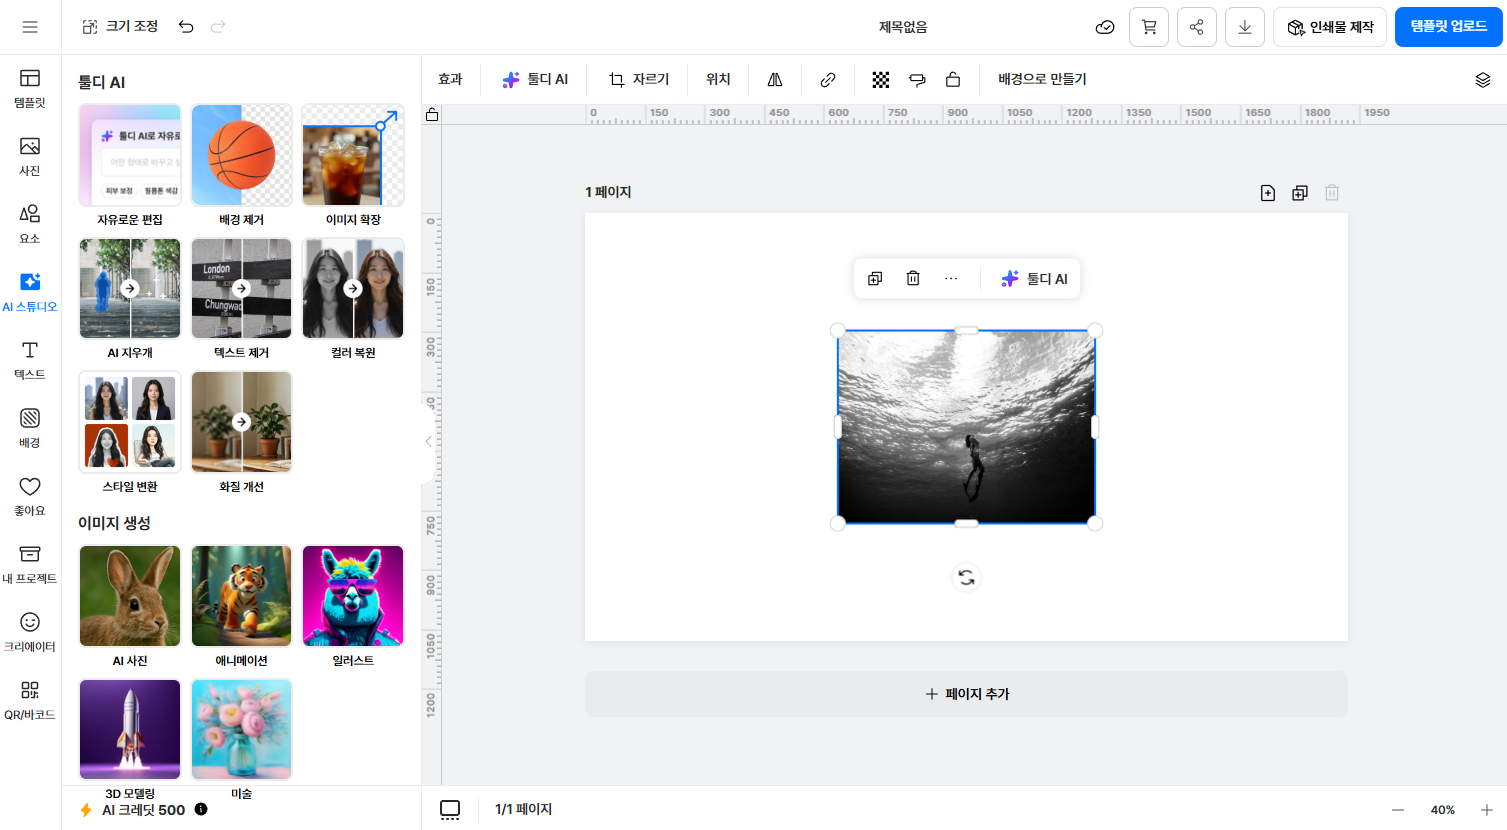Open more options in floating bar
Viewport: 1507px width, 830px height.
click(951, 279)
